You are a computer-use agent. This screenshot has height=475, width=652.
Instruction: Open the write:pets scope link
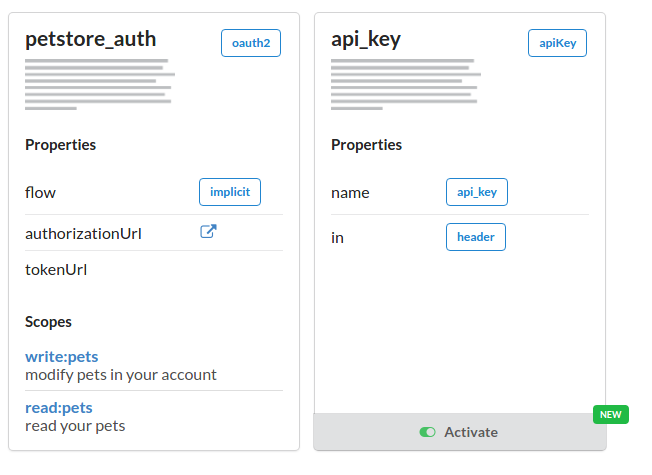pos(62,356)
